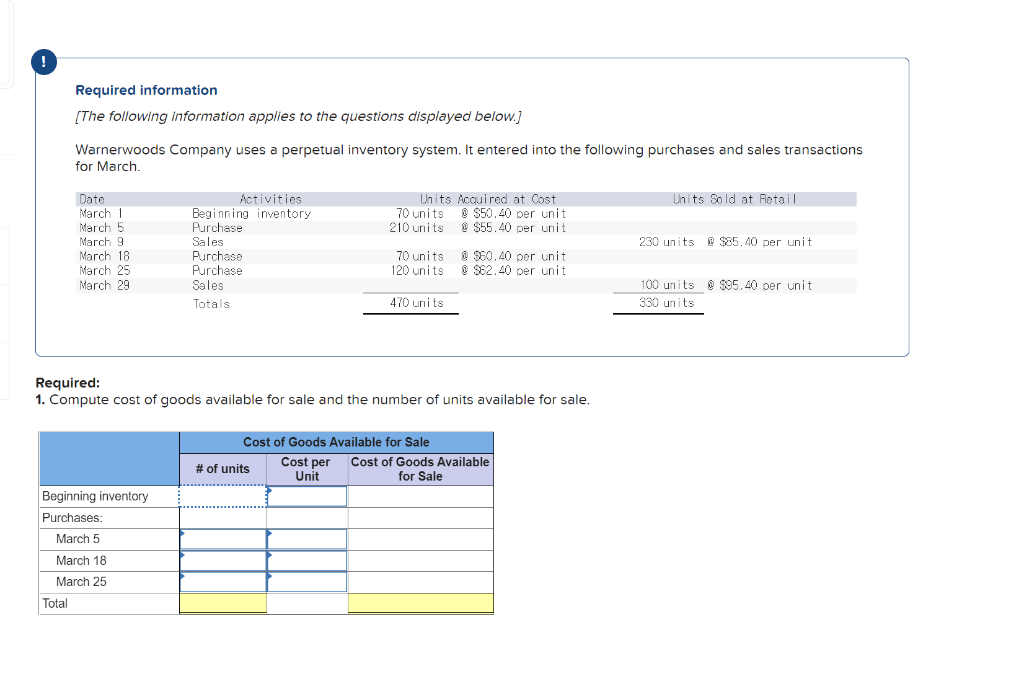The image size is (1024, 697).
Task: Click 'Beginning inventory' row label in answer table
Action: (95, 496)
